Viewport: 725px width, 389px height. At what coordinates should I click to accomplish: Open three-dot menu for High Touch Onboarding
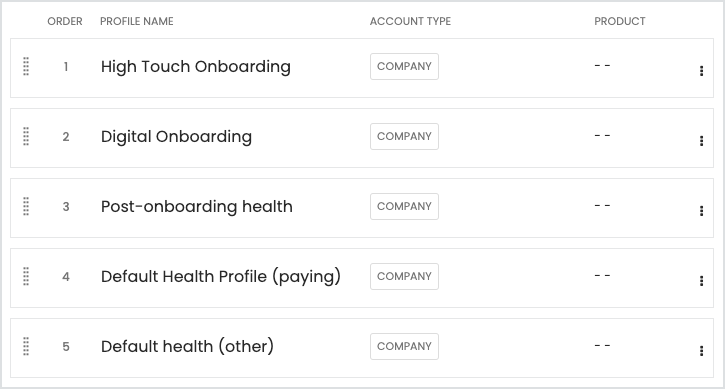[701, 71]
